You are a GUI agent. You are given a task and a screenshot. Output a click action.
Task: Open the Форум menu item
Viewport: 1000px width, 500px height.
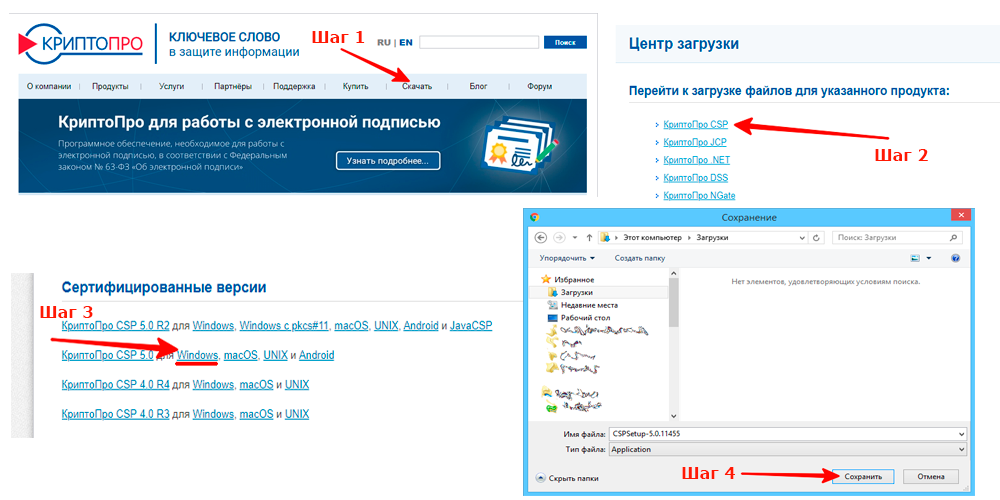(x=540, y=86)
